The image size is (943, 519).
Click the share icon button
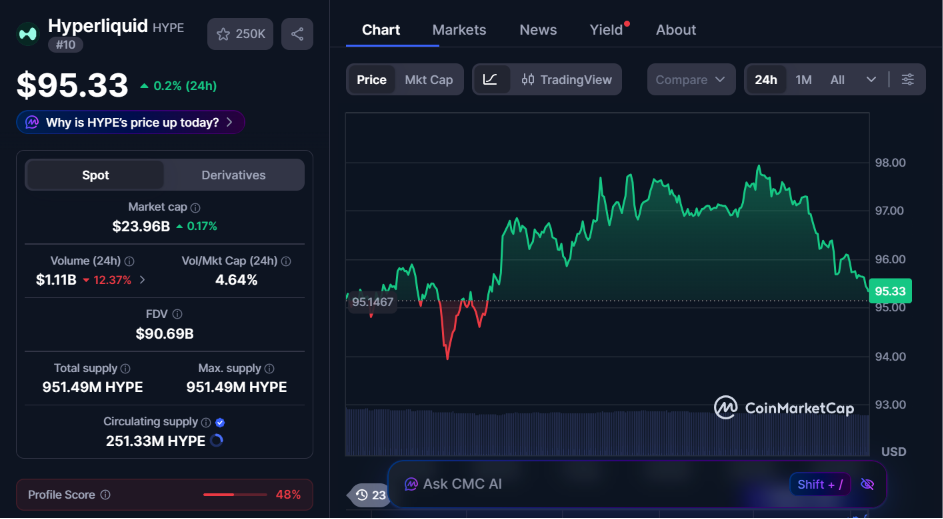pyautogui.click(x=297, y=34)
